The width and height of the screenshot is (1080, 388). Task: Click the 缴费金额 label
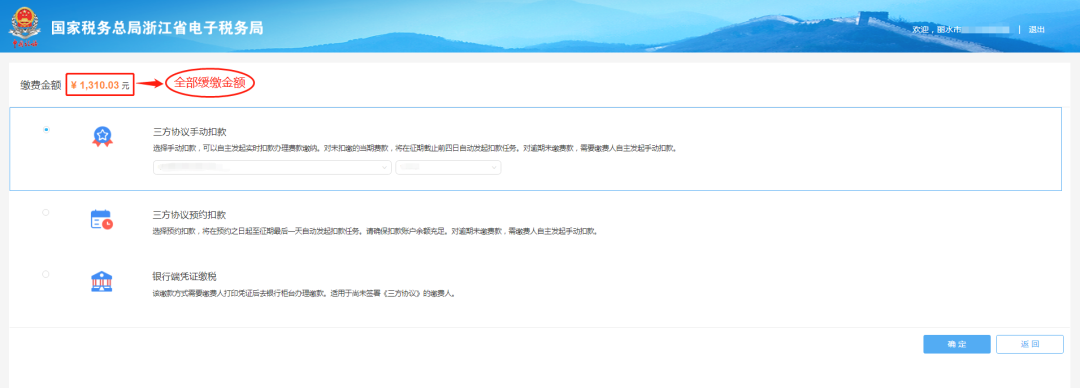tap(41, 85)
